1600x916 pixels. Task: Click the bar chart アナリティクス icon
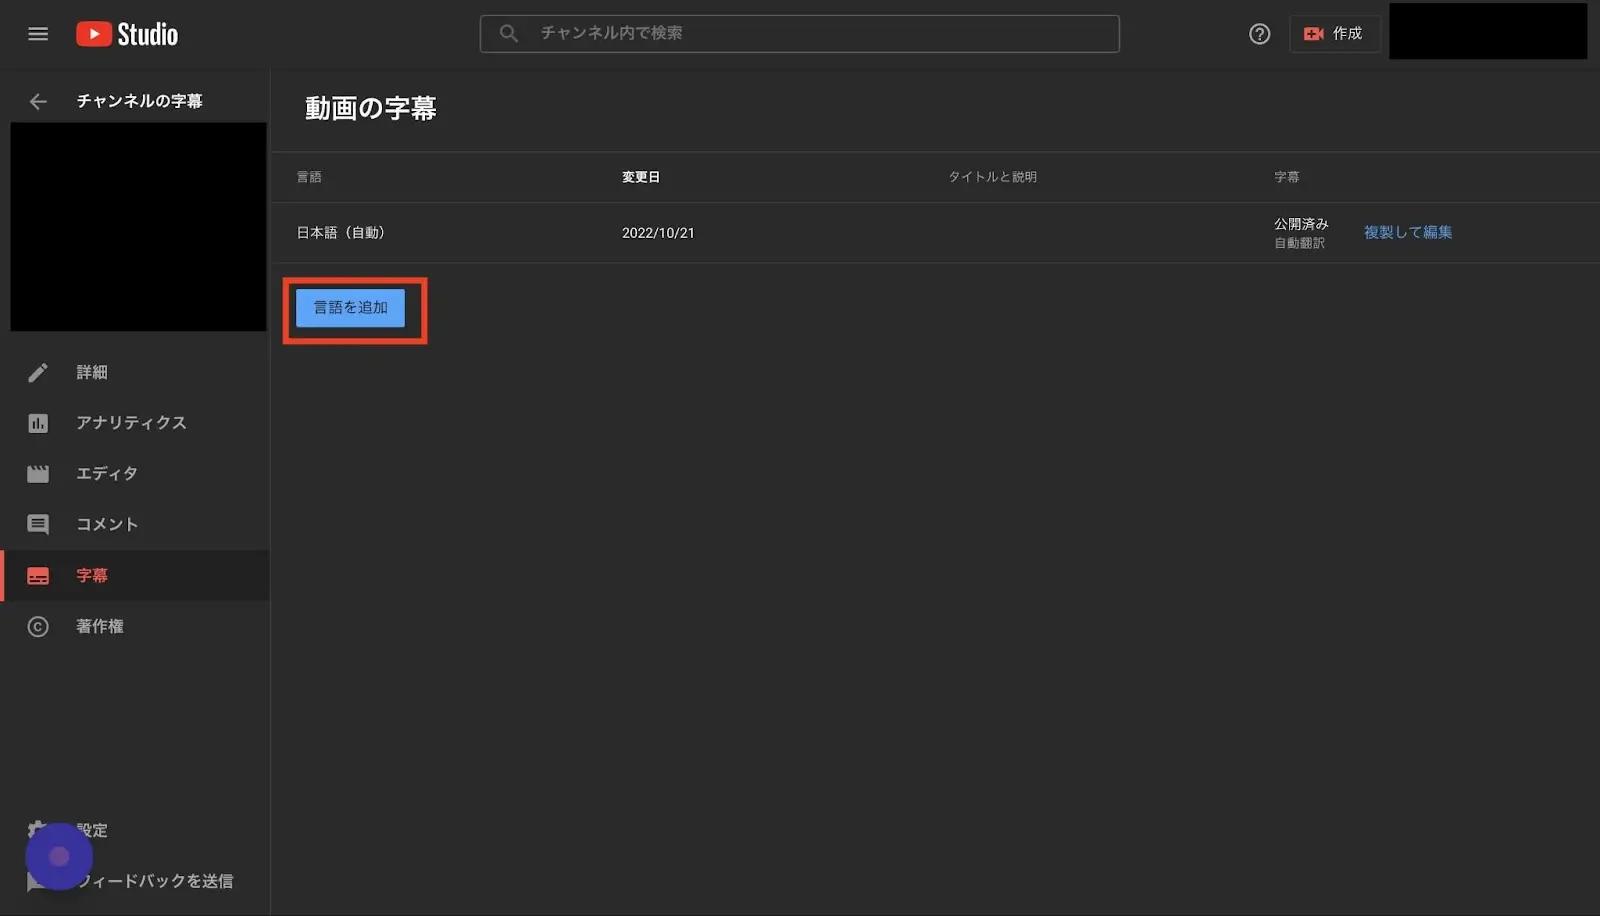(x=38, y=424)
